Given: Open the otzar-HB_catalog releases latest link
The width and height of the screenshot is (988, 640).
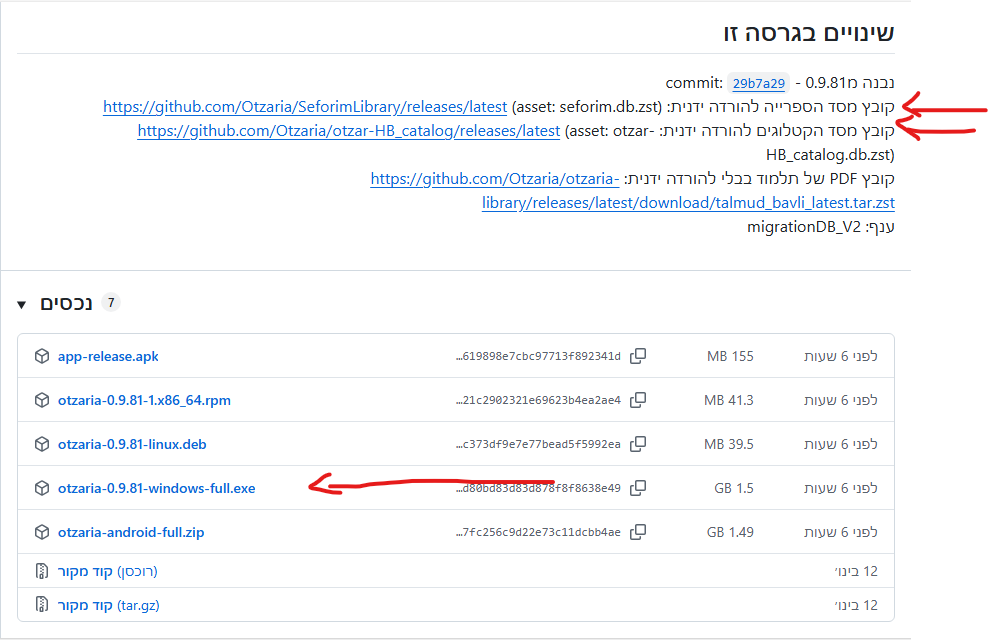Looking at the screenshot, I should coord(348,131).
